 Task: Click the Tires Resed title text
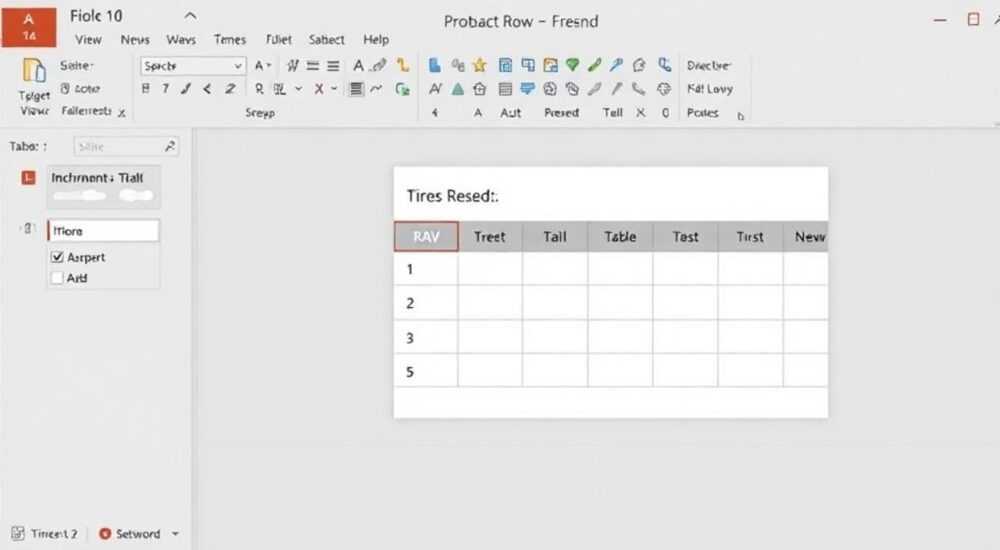[x=452, y=196]
